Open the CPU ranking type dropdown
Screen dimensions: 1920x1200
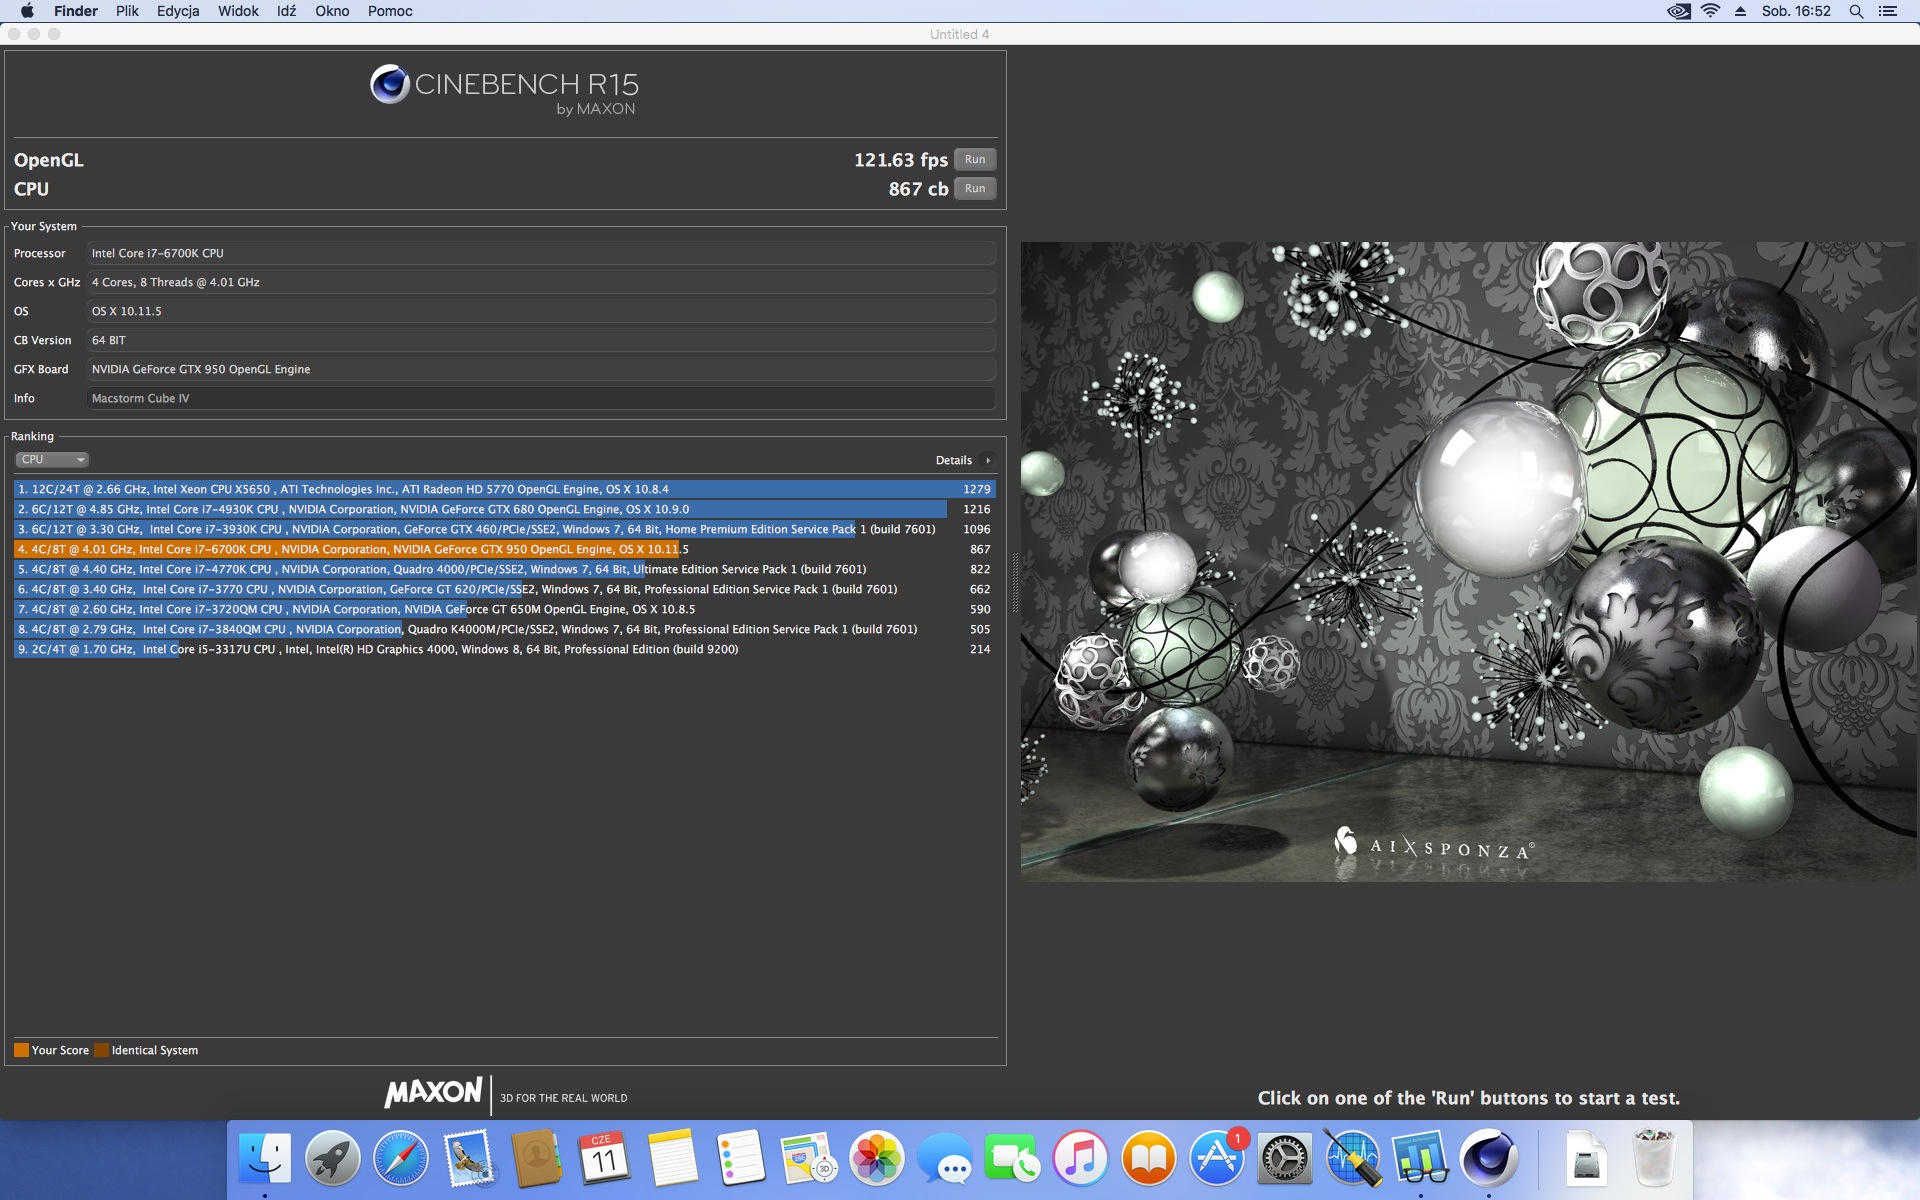(52, 460)
